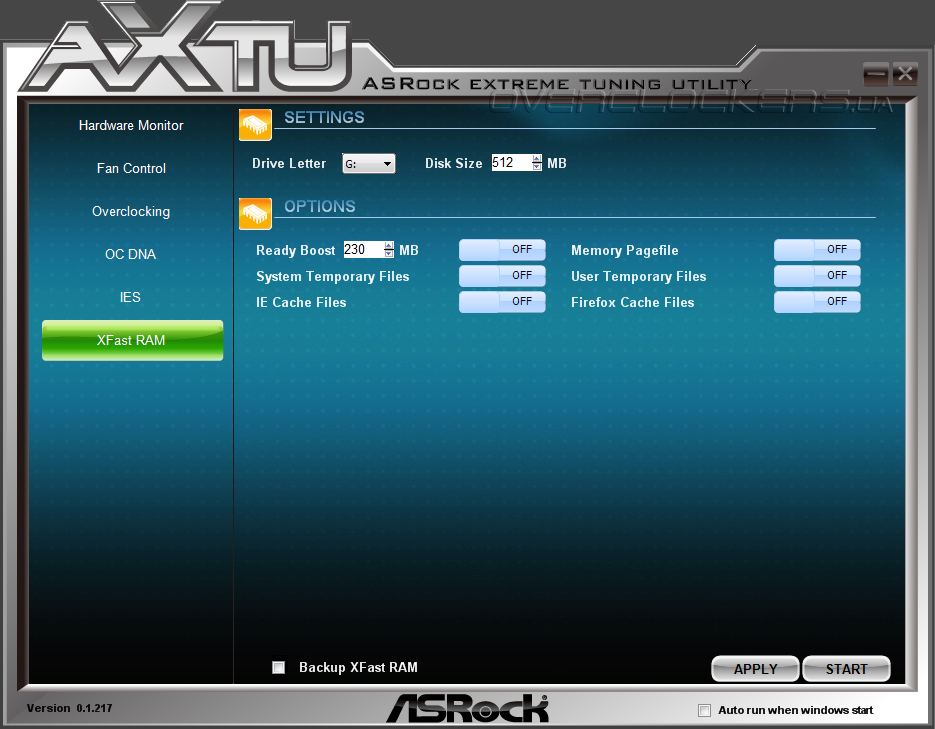Increase Ready Boost size with up arrow
Viewport: 935px width, 729px height.
click(x=389, y=245)
